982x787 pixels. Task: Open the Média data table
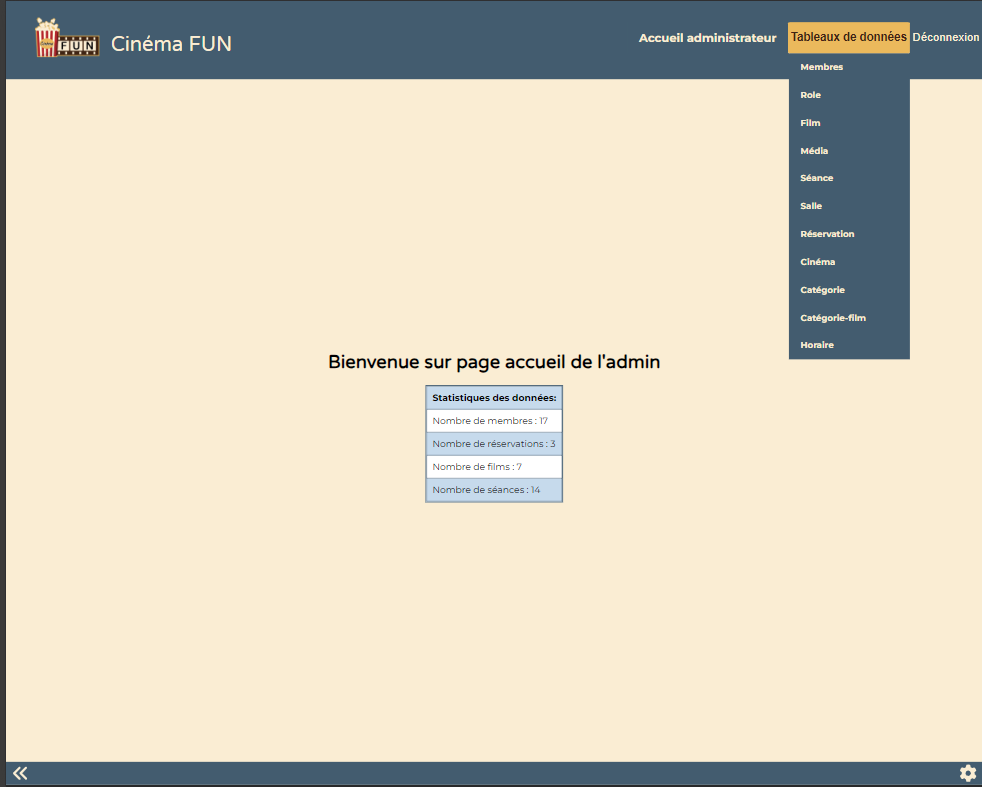[x=814, y=150]
